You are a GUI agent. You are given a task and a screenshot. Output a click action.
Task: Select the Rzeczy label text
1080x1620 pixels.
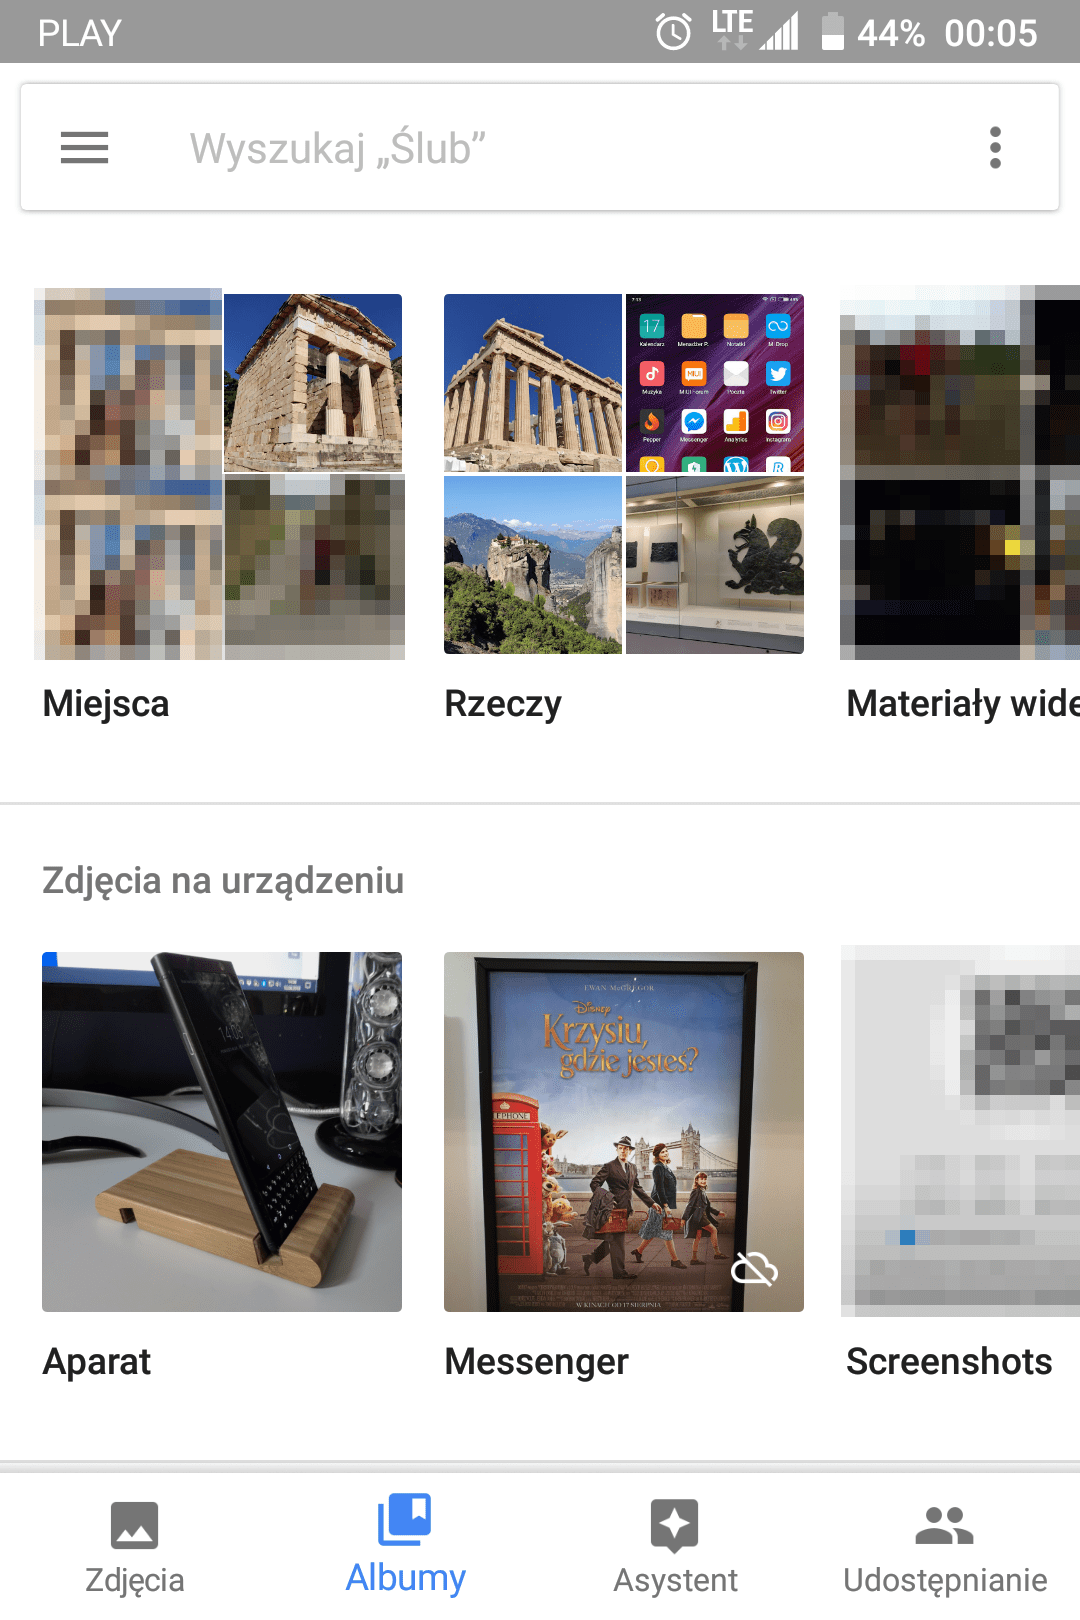click(503, 704)
